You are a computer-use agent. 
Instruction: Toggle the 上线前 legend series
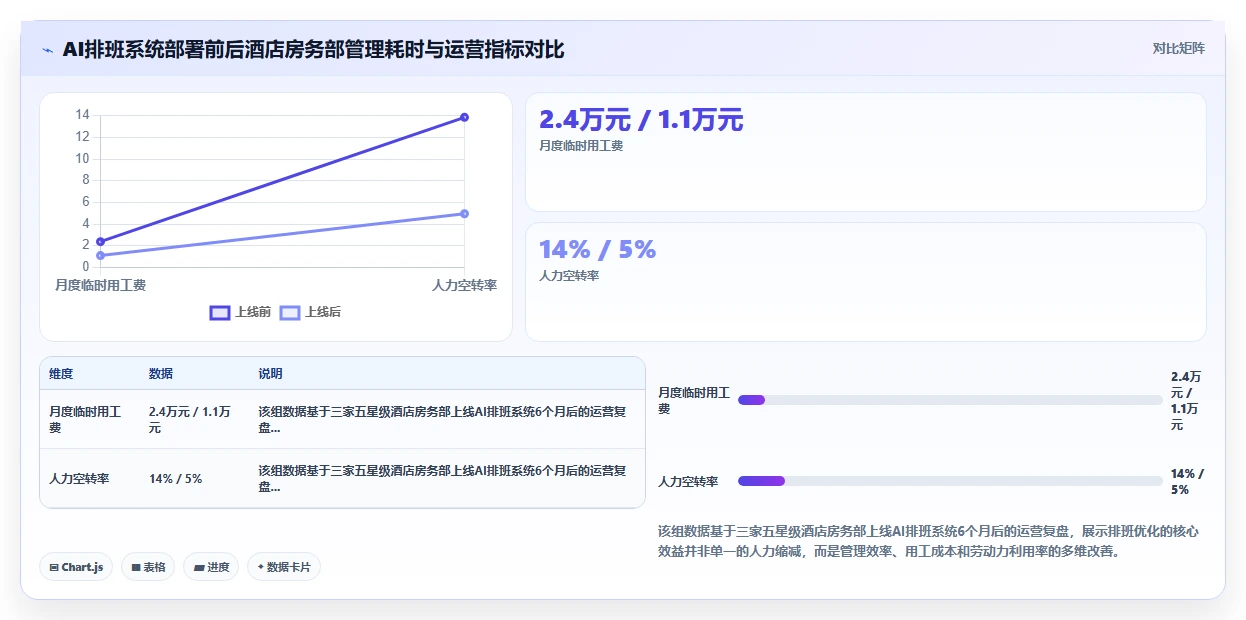point(240,312)
